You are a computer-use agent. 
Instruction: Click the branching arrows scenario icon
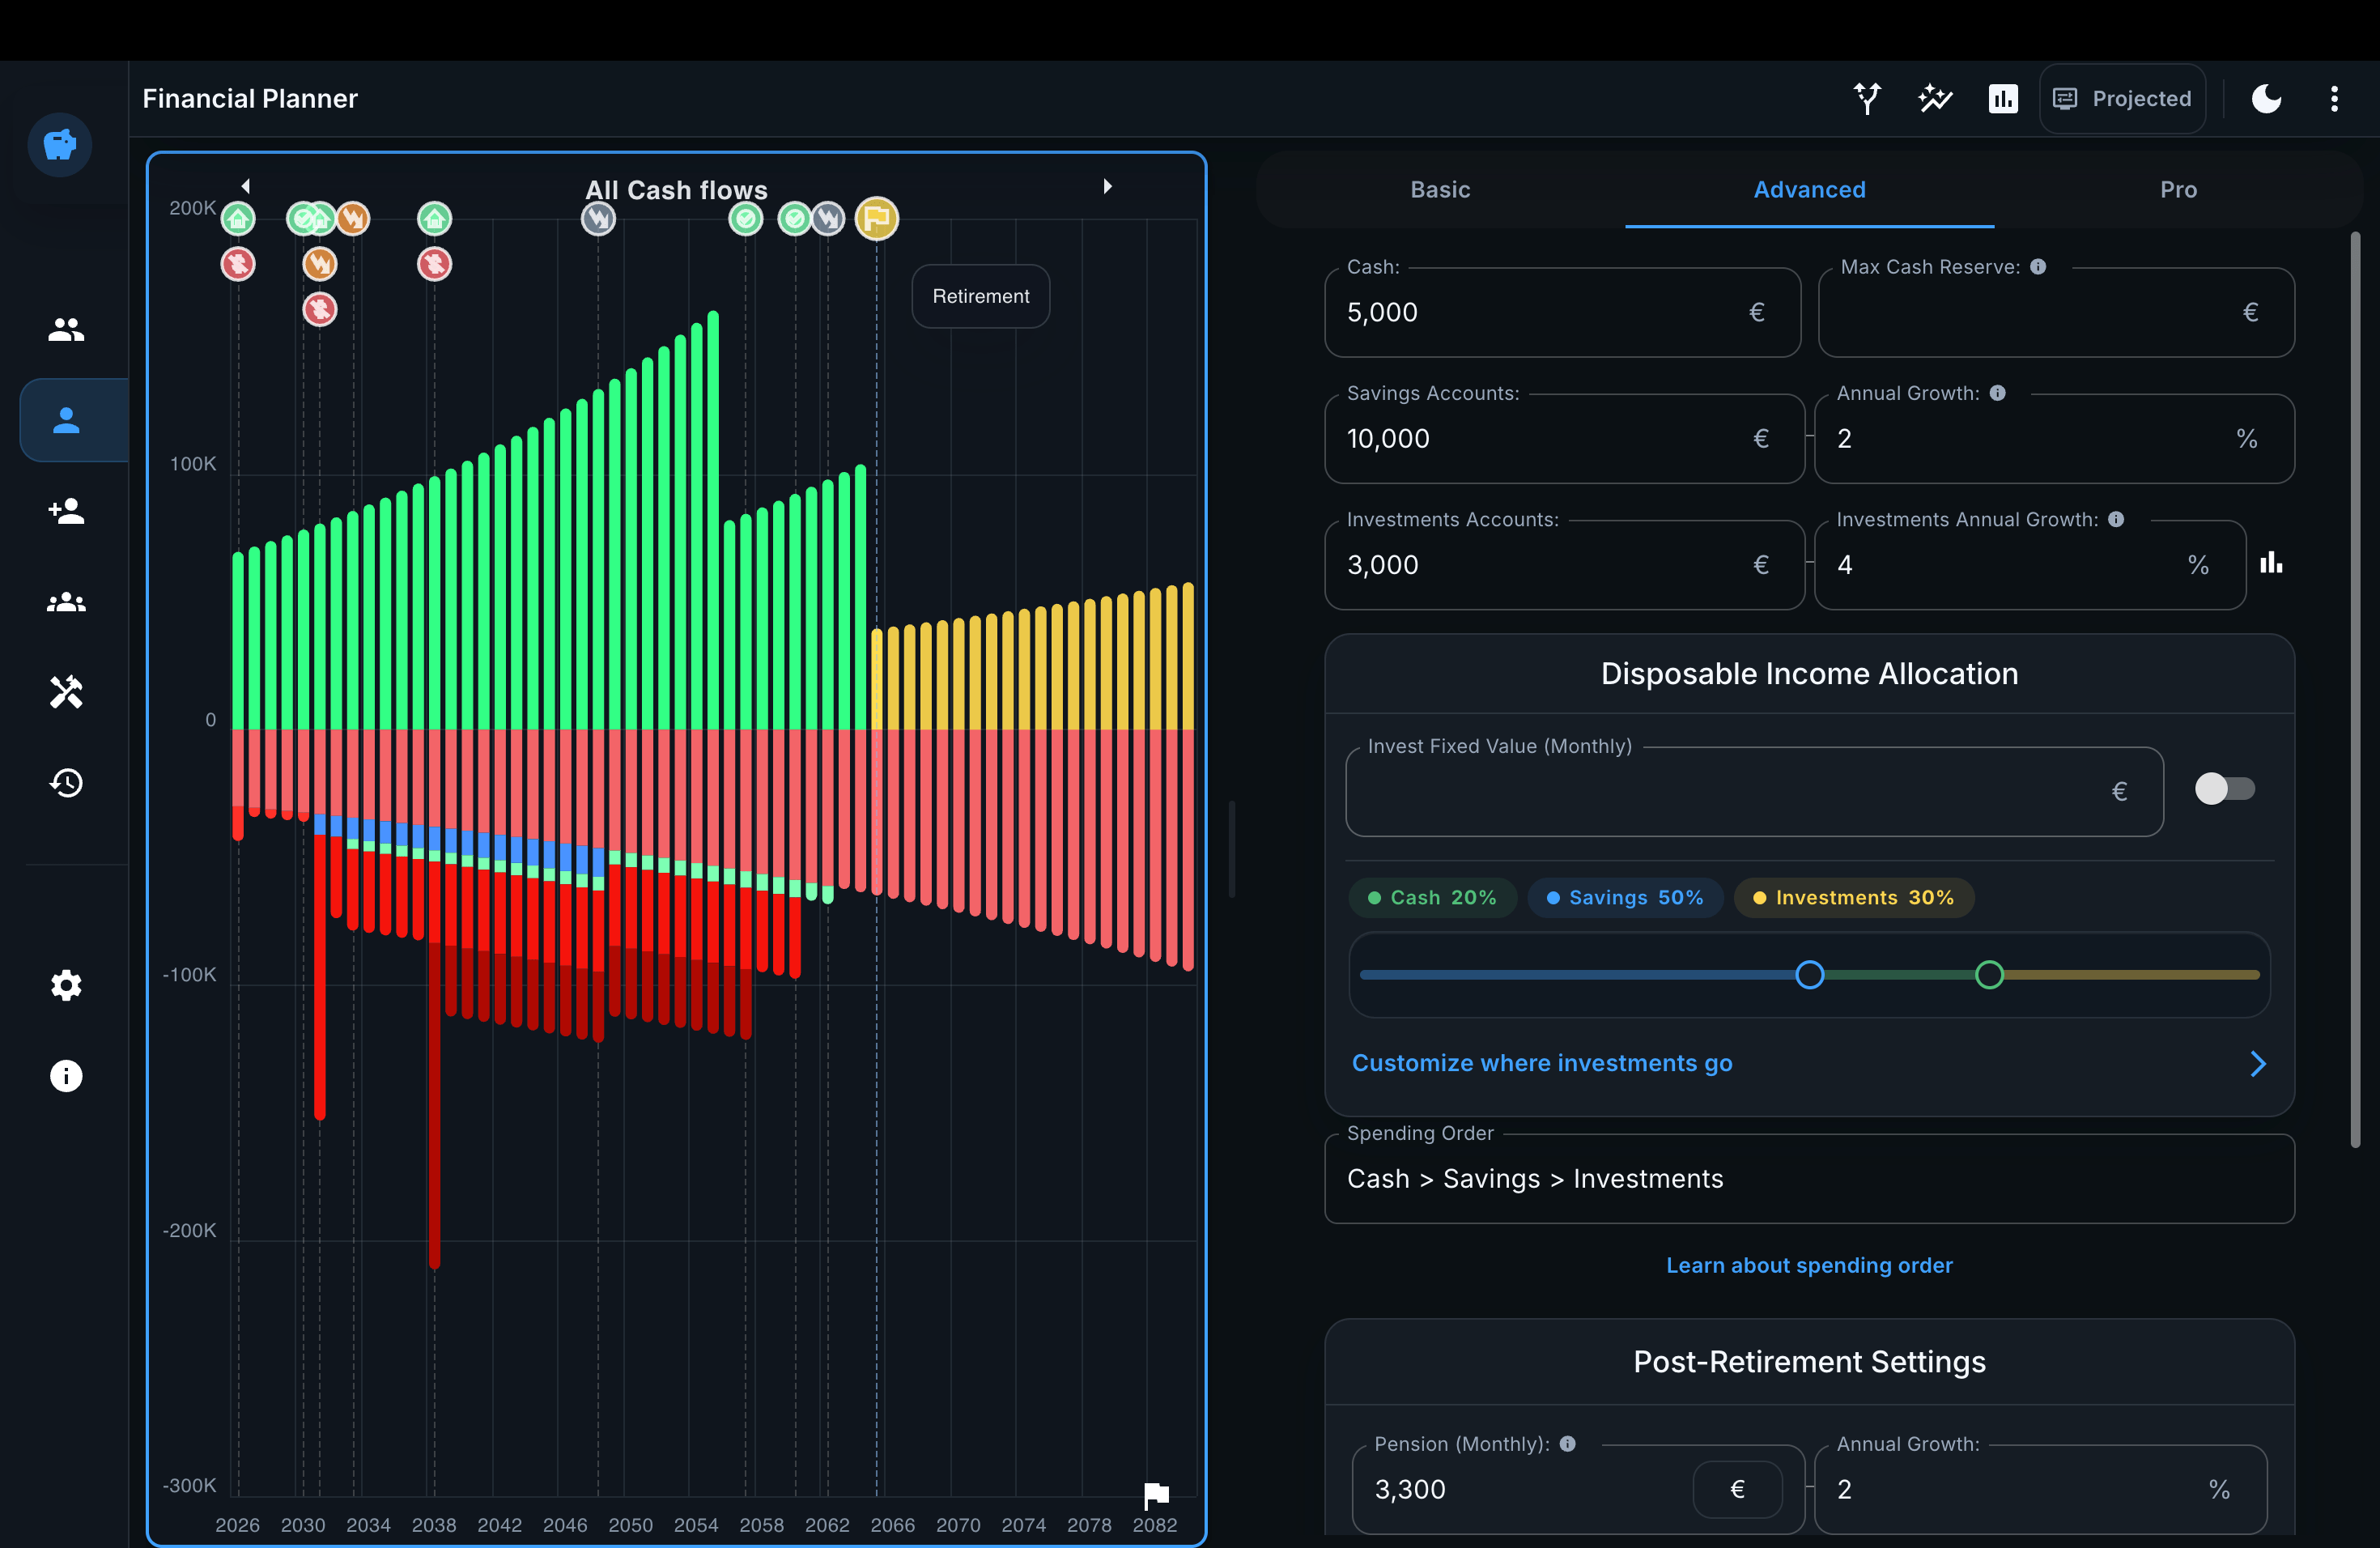coord(1867,98)
